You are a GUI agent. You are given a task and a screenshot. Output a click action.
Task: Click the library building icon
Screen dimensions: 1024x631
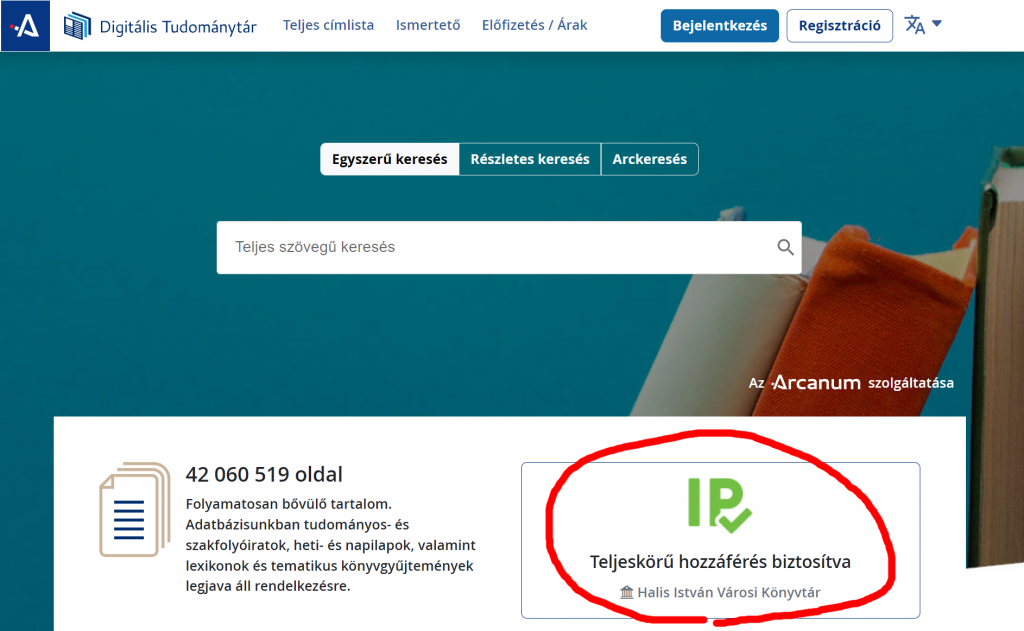tap(626, 592)
